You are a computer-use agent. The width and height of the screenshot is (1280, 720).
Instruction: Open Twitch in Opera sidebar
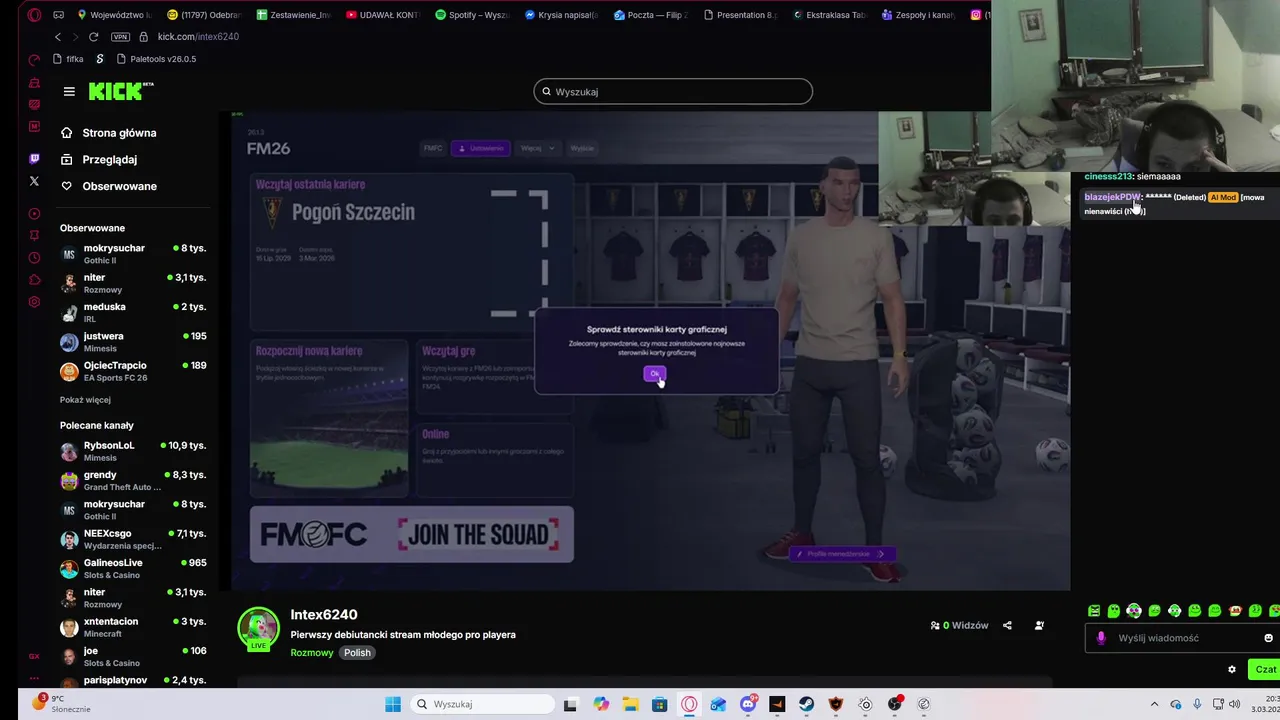pyautogui.click(x=34, y=159)
